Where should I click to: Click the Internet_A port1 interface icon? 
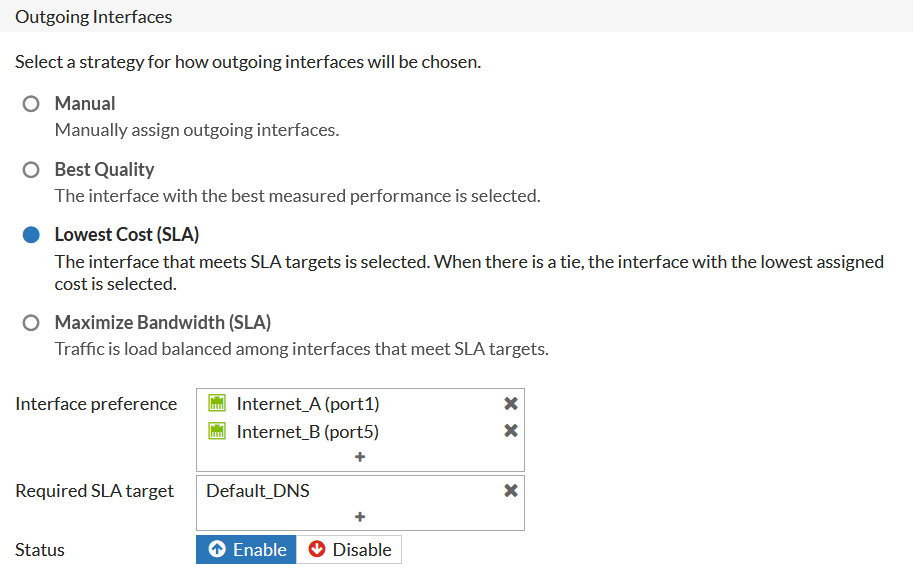tap(216, 404)
